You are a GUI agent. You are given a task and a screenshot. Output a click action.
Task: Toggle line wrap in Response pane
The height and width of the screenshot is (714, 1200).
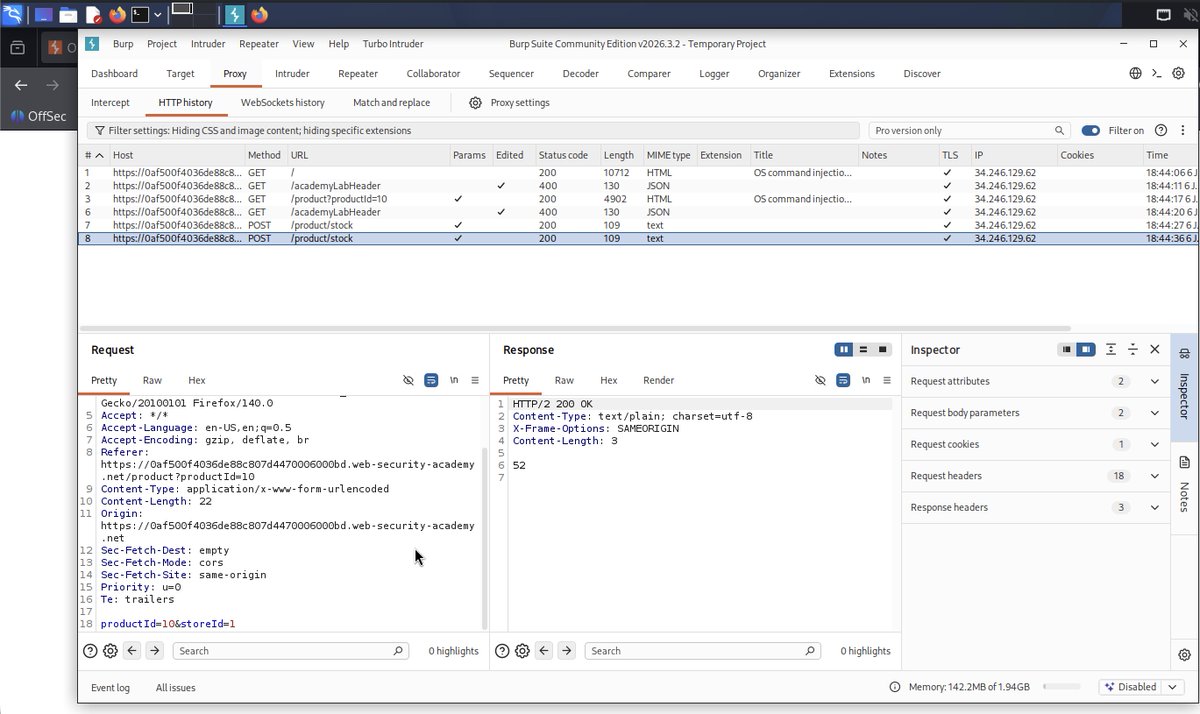(843, 380)
